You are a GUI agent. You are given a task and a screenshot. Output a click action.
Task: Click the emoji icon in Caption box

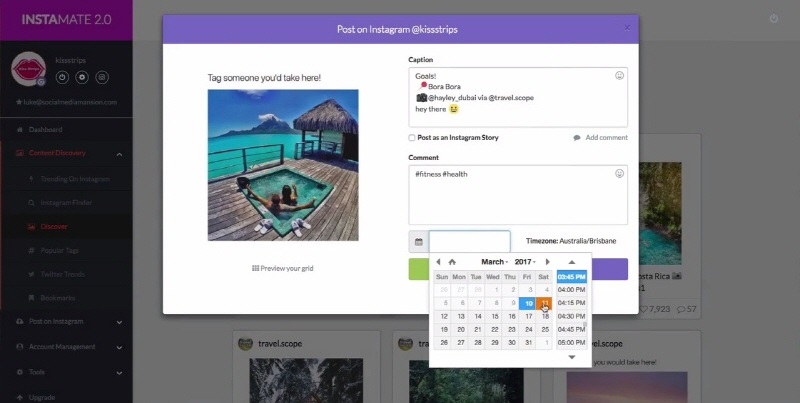click(619, 75)
